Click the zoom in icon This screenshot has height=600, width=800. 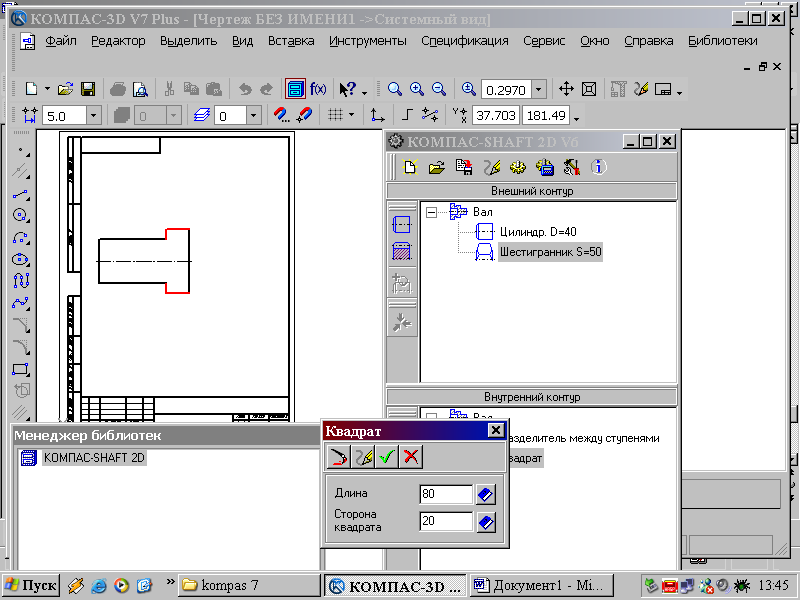click(417, 89)
